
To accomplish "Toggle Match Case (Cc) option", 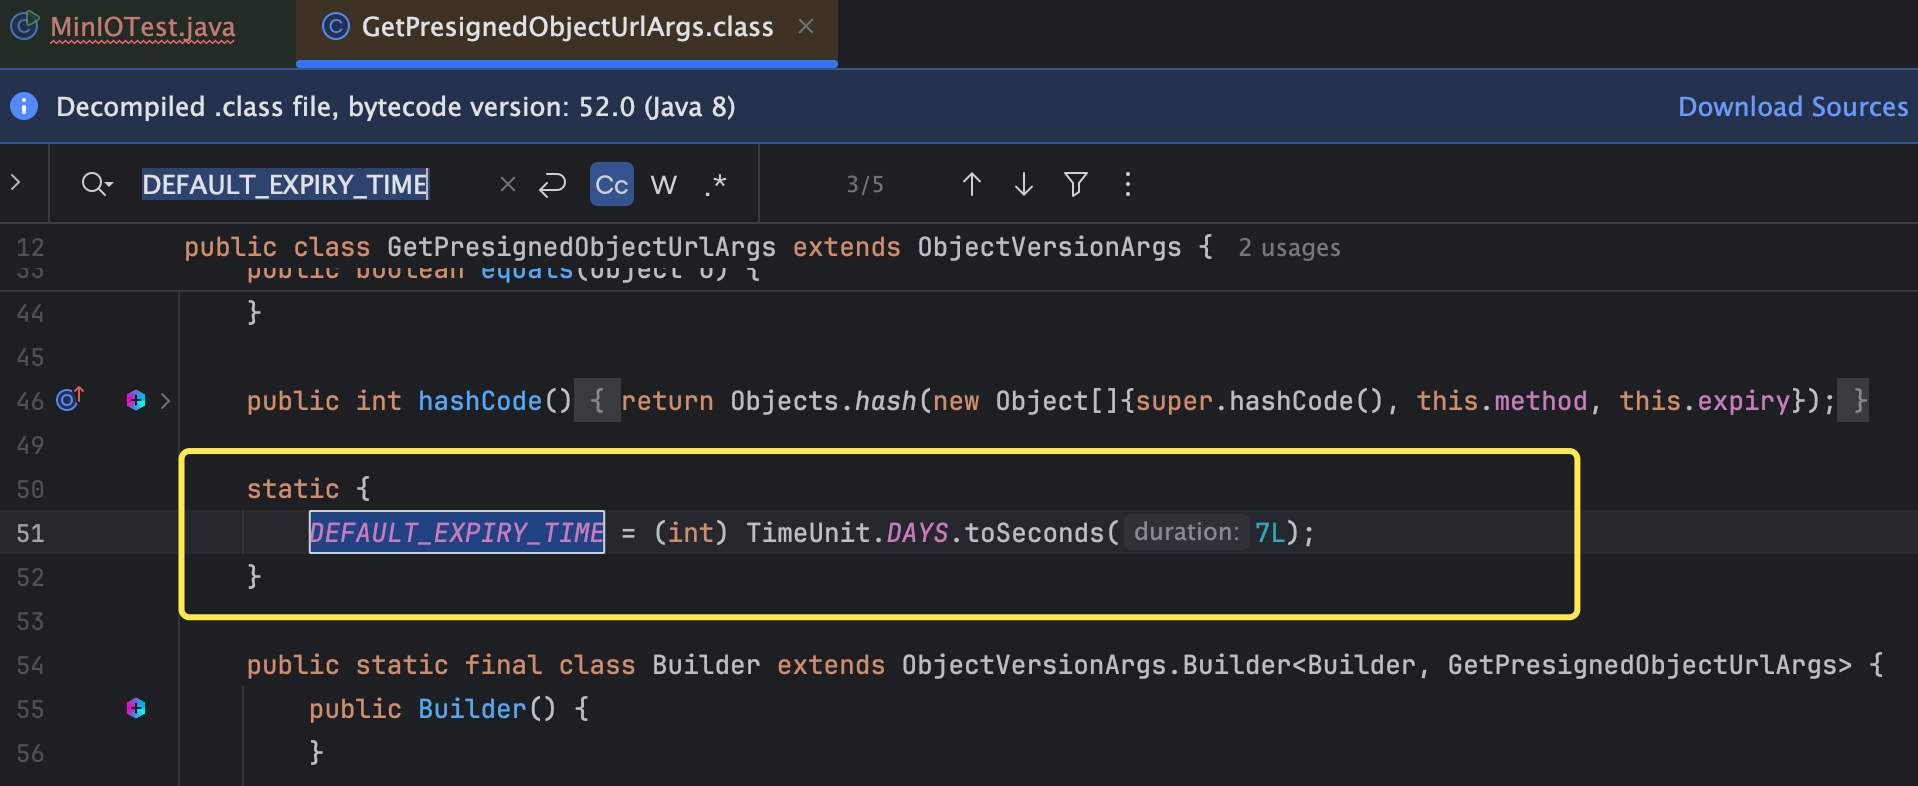I will [x=611, y=184].
